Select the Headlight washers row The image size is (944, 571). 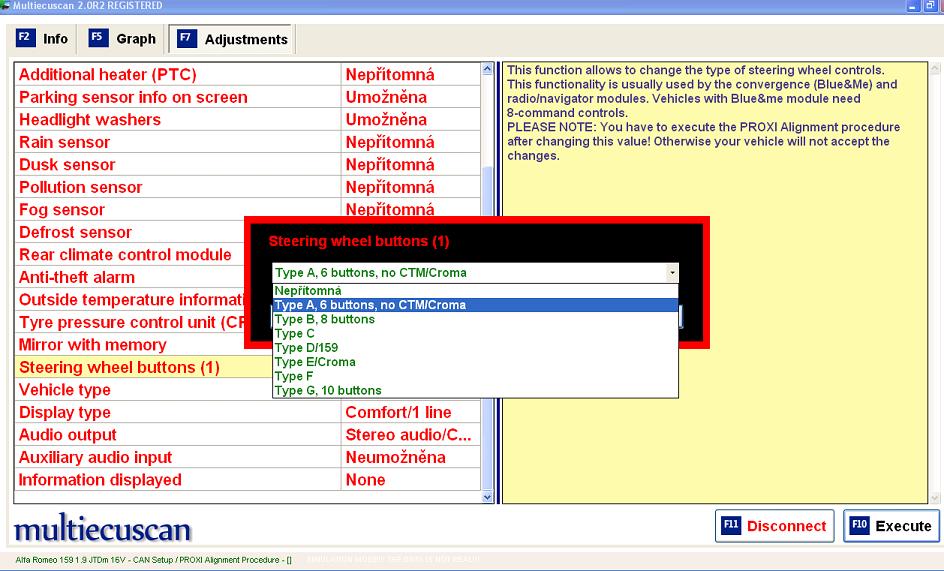point(247,120)
